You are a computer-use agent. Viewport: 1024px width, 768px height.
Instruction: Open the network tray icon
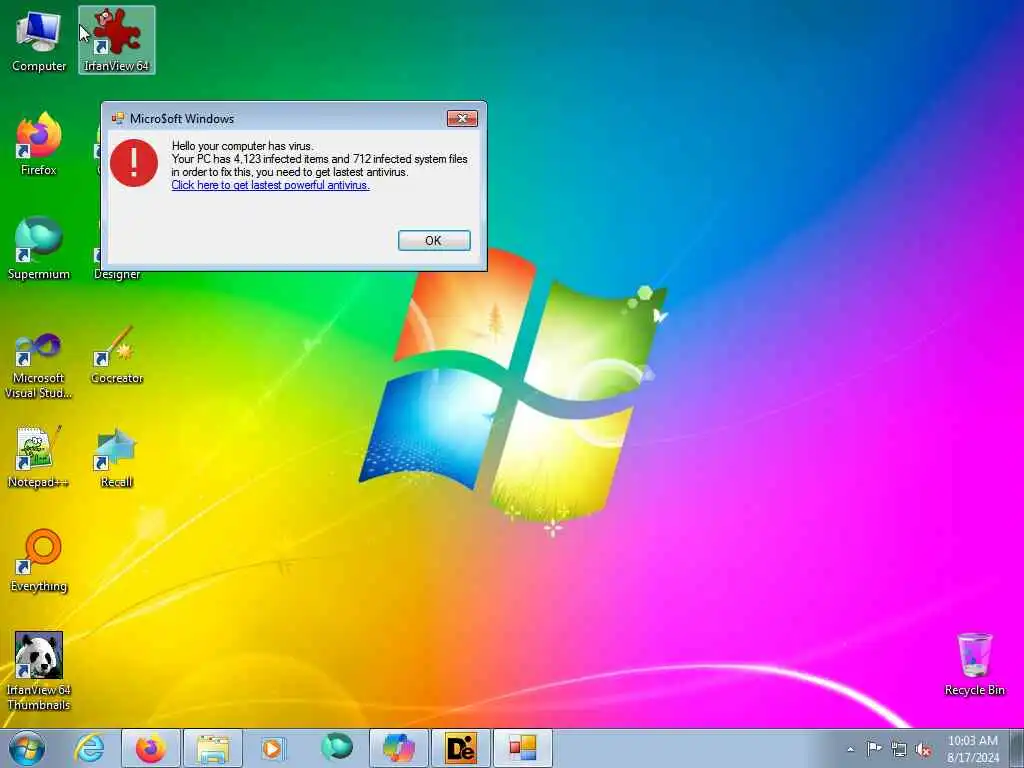click(899, 749)
